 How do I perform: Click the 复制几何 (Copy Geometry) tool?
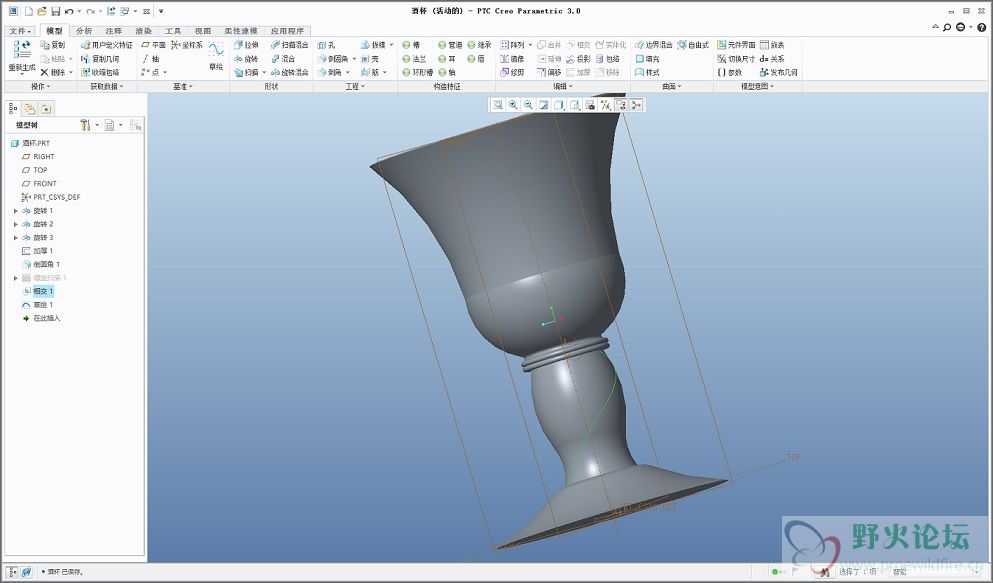(x=100, y=59)
